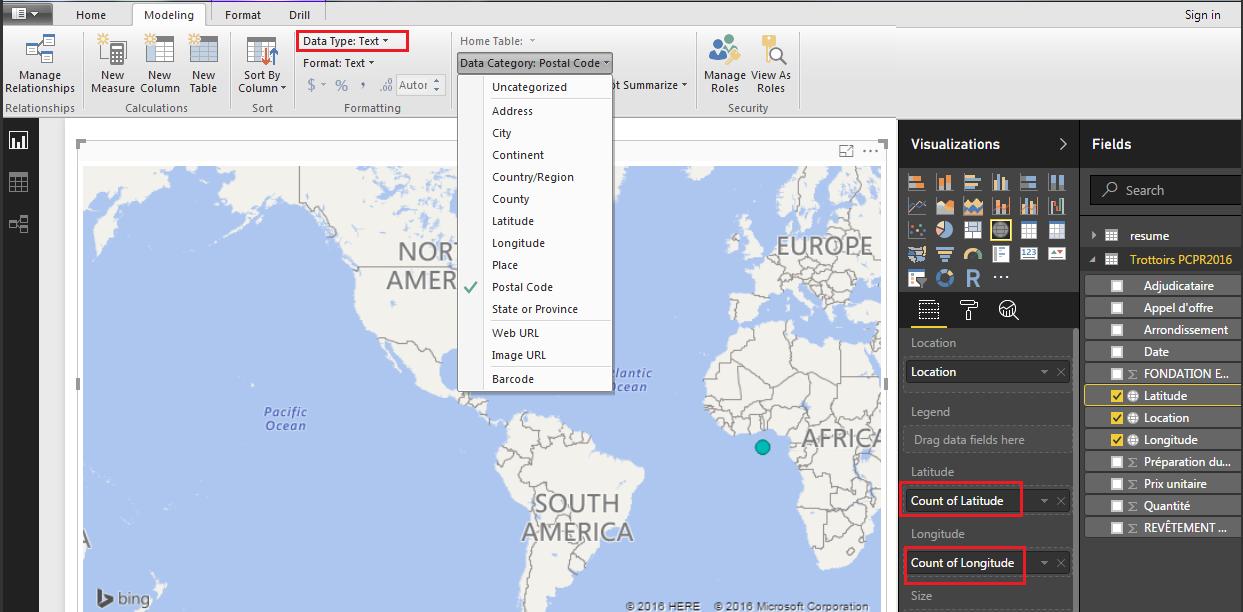
Task: Choose the gauge visualization
Action: point(972,254)
